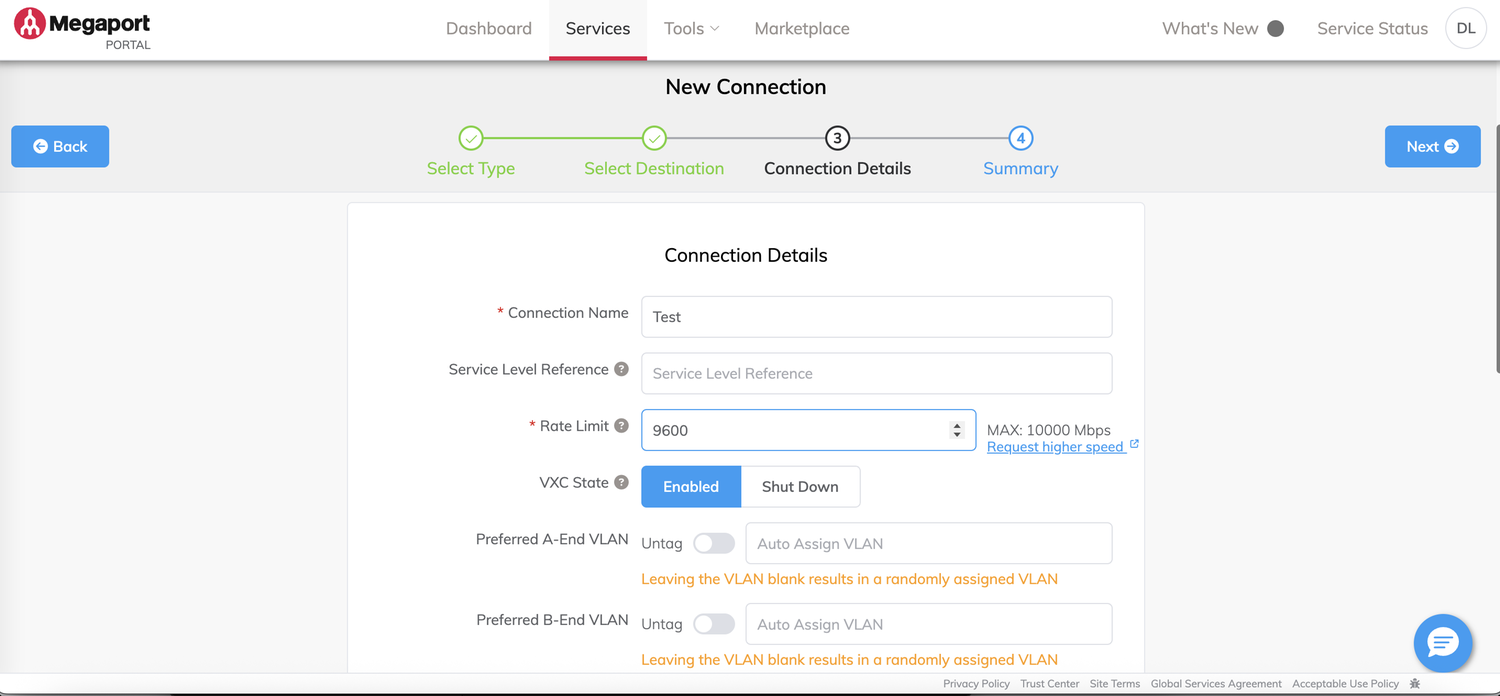This screenshot has height=696, width=1500.
Task: Open the Site Terms link
Action: [1115, 684]
